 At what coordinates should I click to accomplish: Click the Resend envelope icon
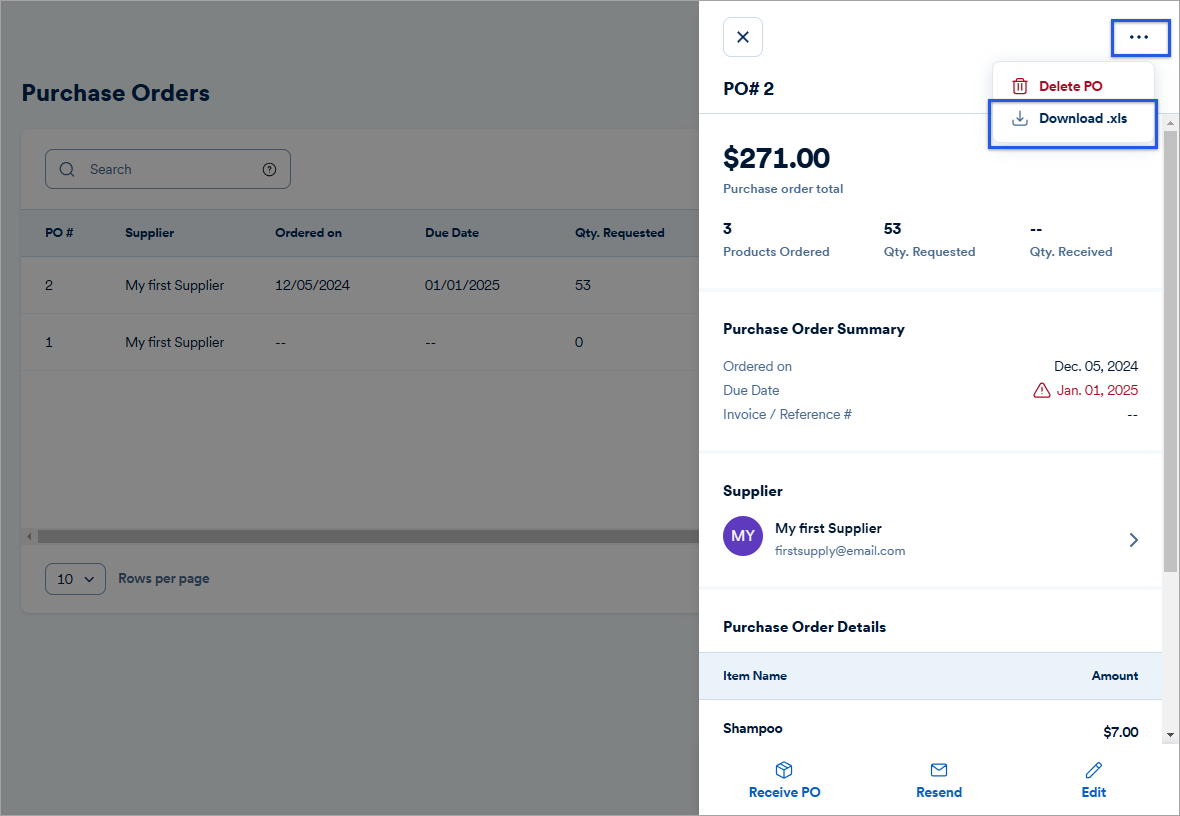click(938, 769)
